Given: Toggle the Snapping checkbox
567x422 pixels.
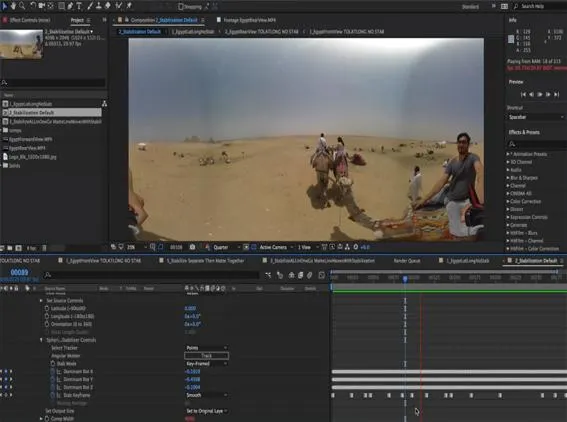Looking at the screenshot, I should pos(181,7).
